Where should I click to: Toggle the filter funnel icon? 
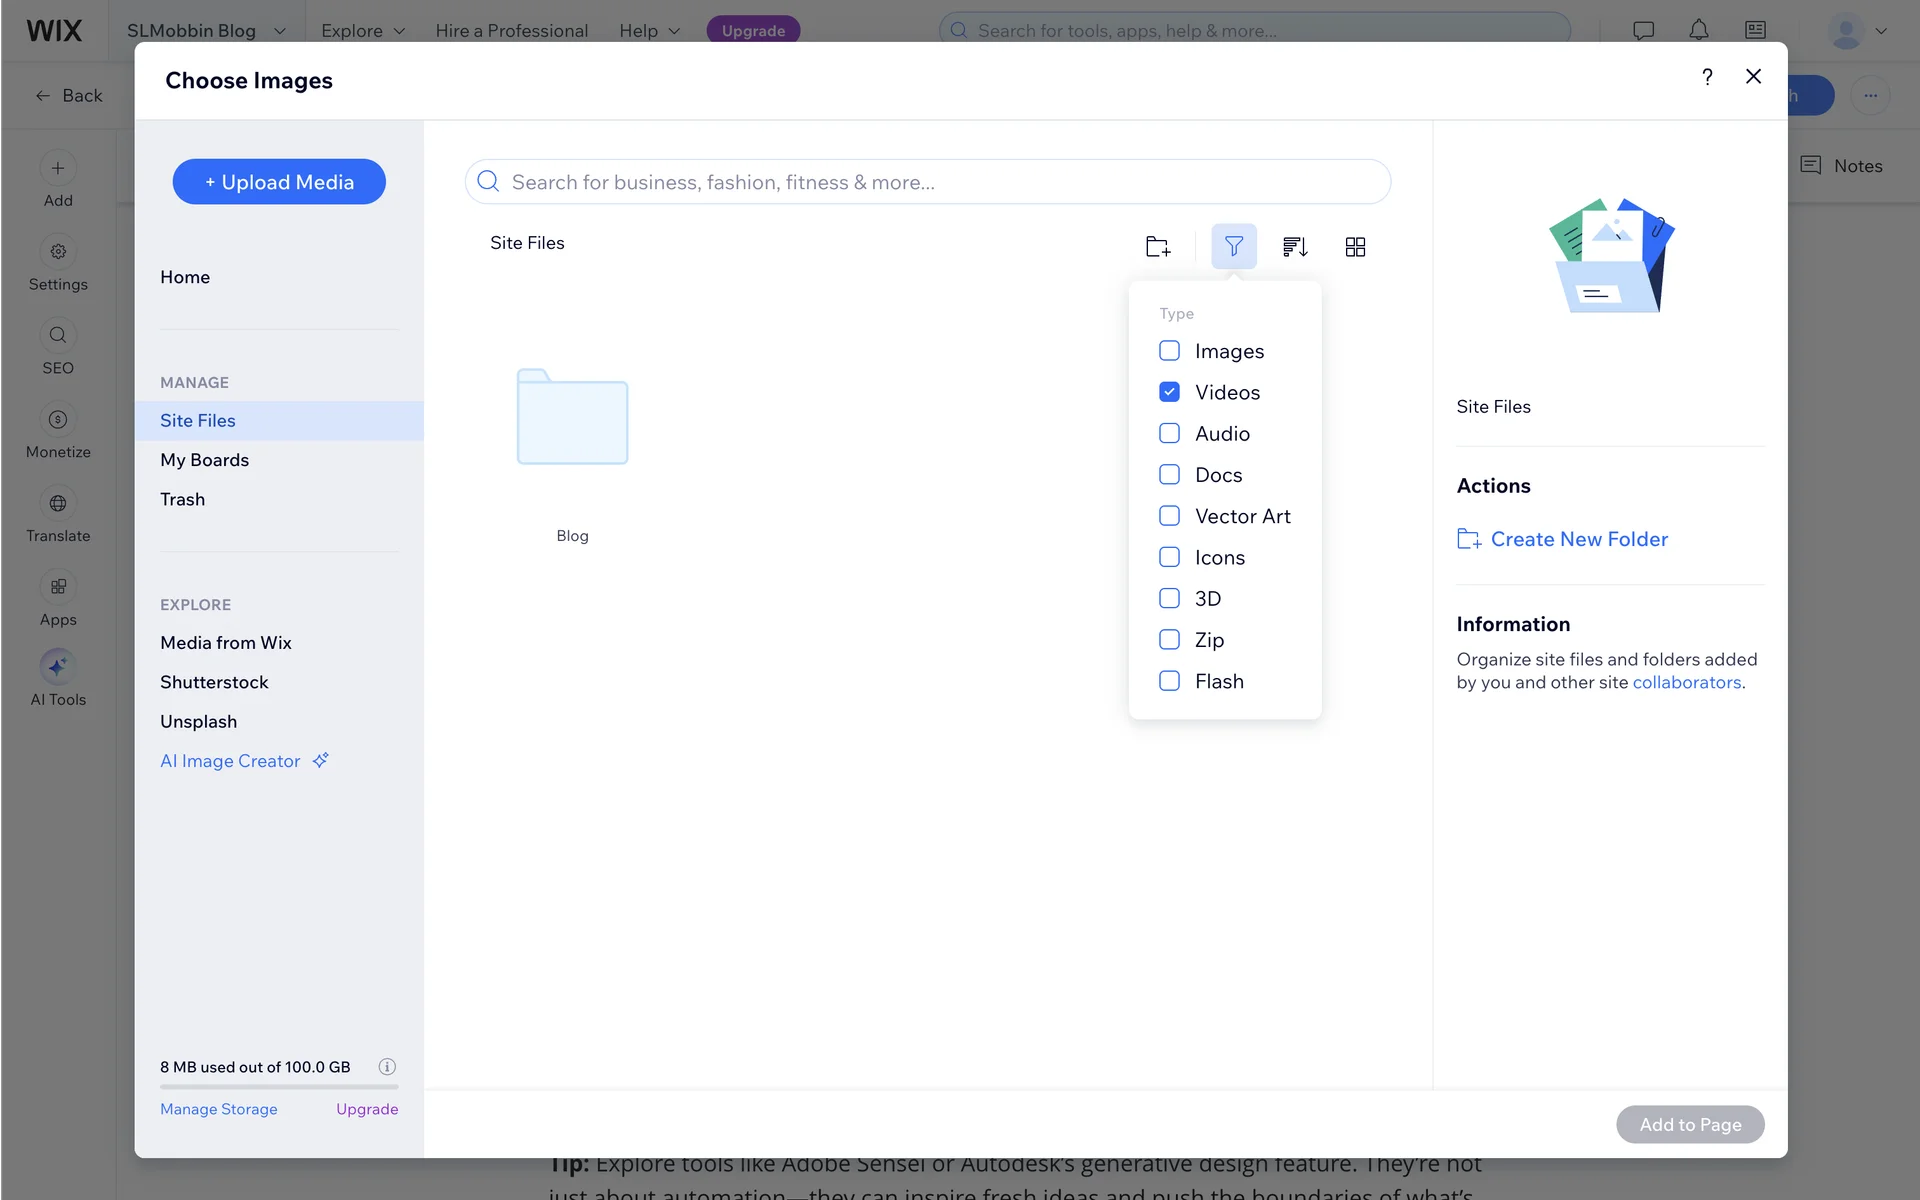click(x=1233, y=246)
